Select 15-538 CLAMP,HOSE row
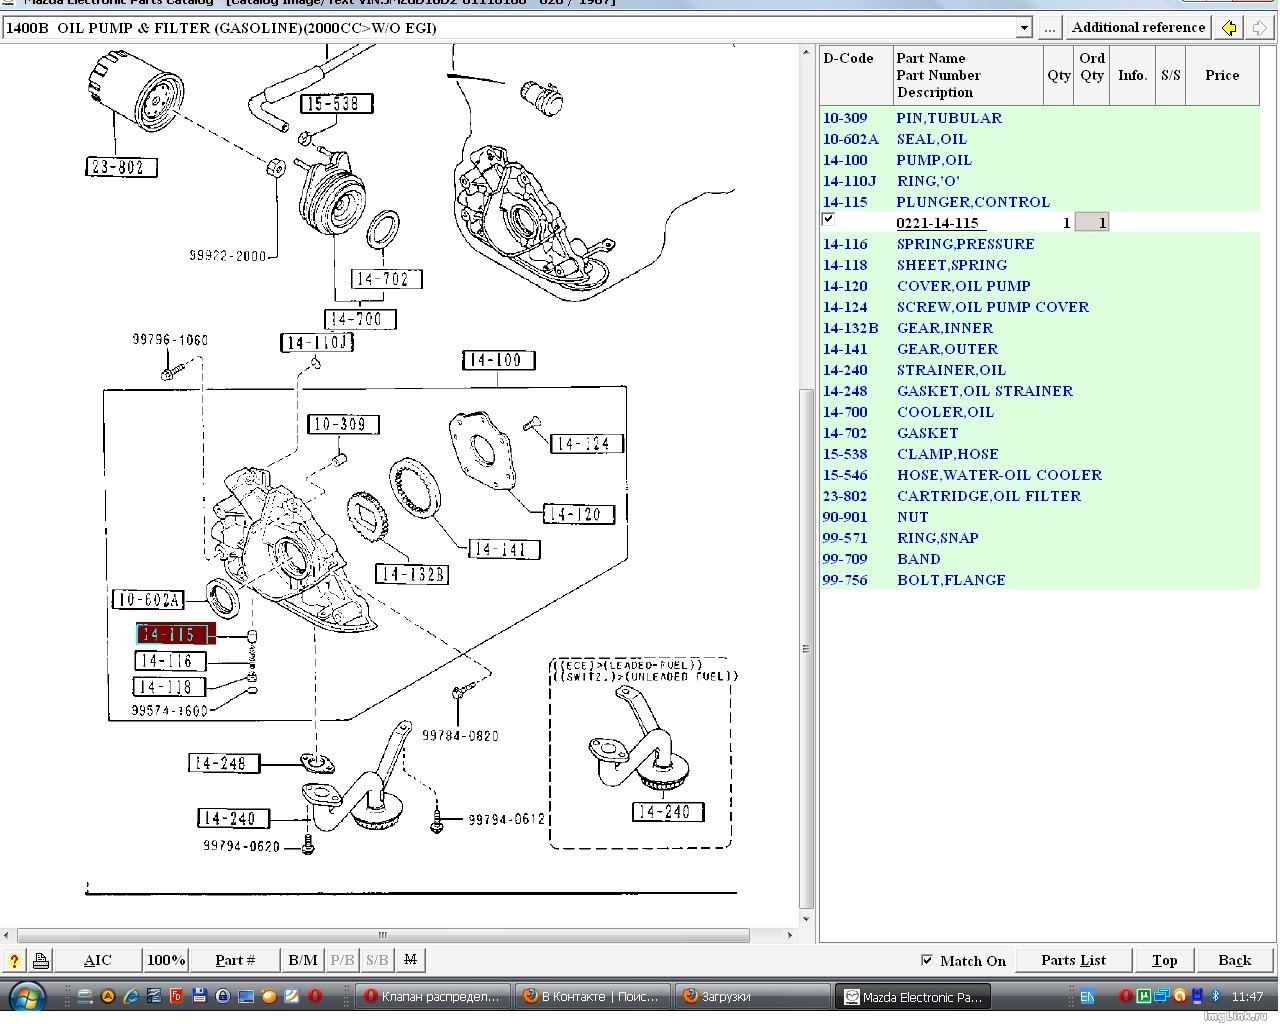The width and height of the screenshot is (1280, 1024). (x=1040, y=454)
